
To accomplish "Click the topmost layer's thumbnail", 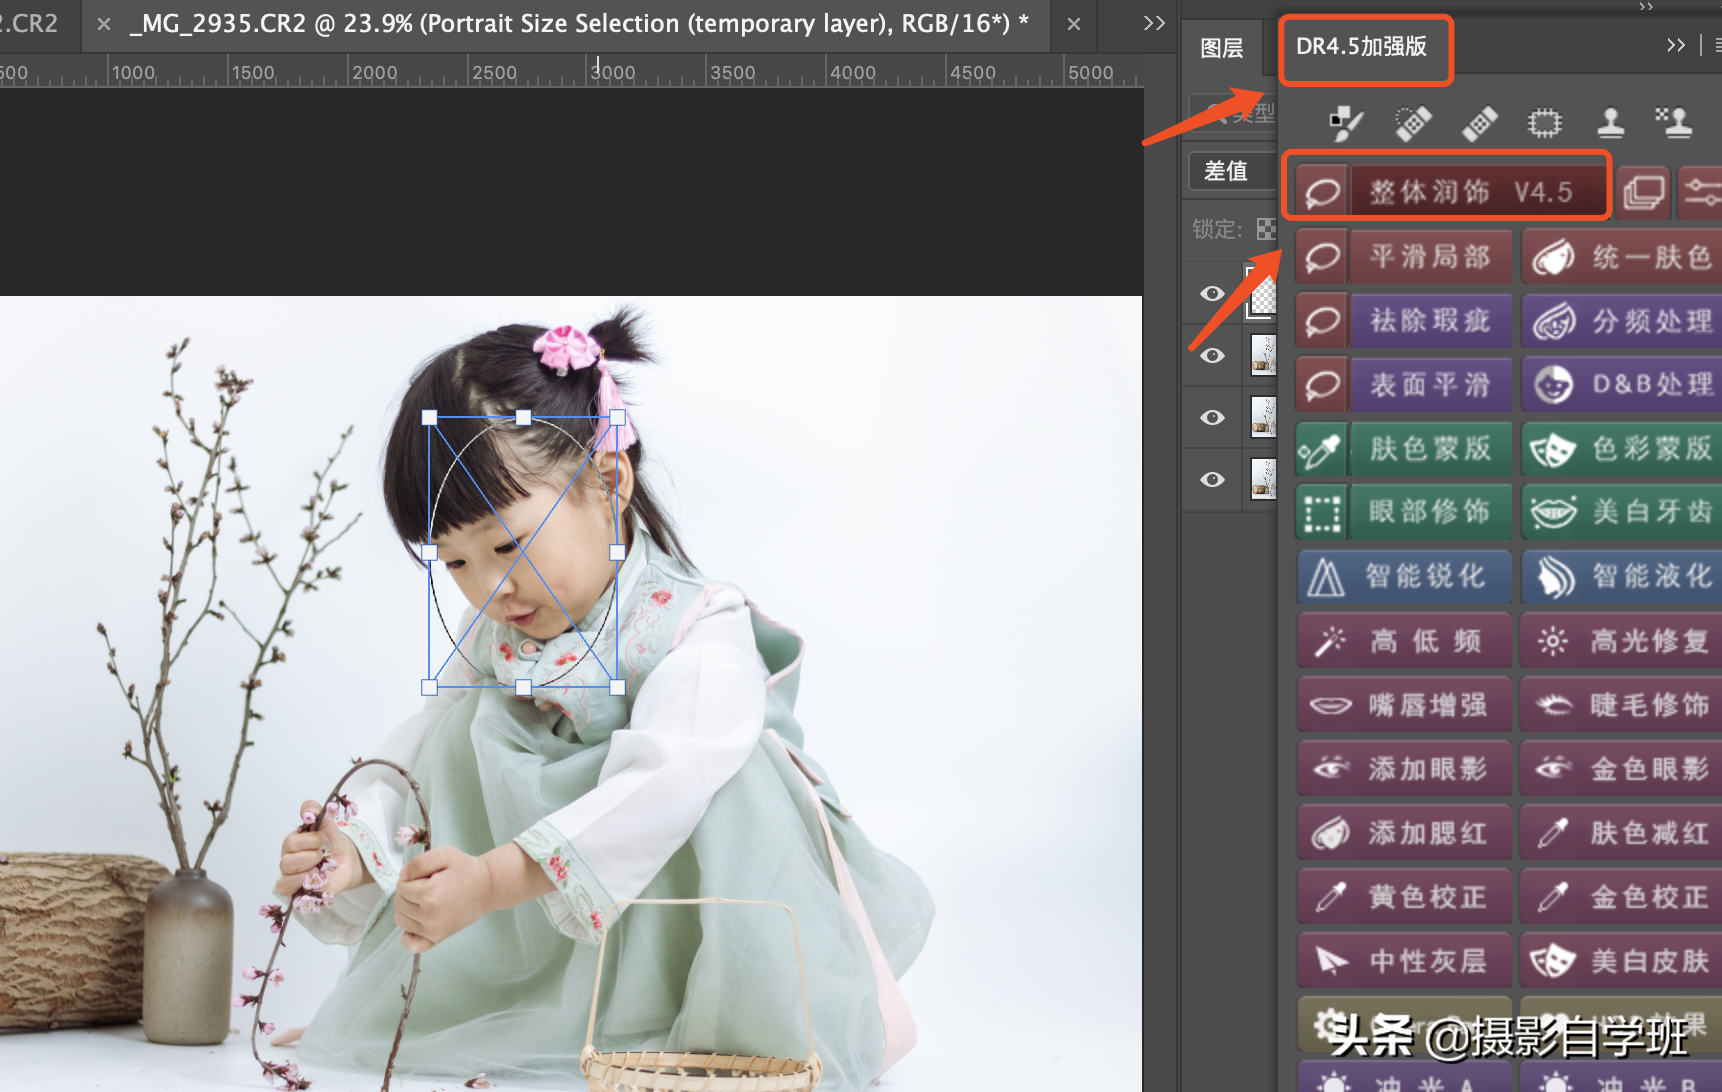I will (x=1262, y=294).
